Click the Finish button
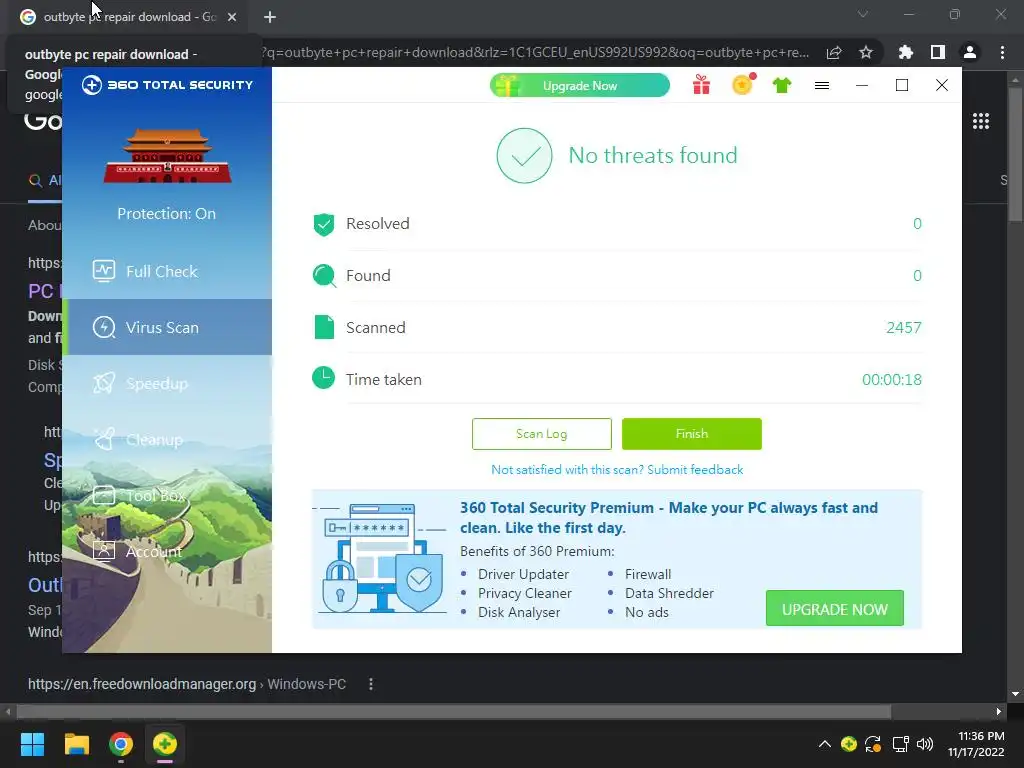Screen dimensions: 1024x768 tap(692, 434)
